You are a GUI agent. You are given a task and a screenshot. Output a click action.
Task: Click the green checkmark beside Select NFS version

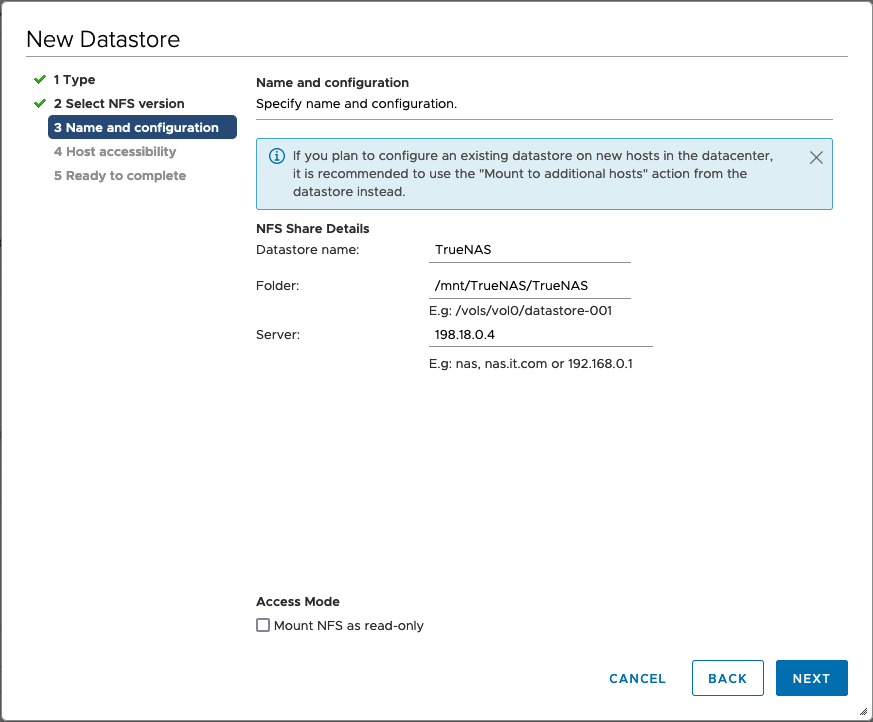click(x=40, y=103)
